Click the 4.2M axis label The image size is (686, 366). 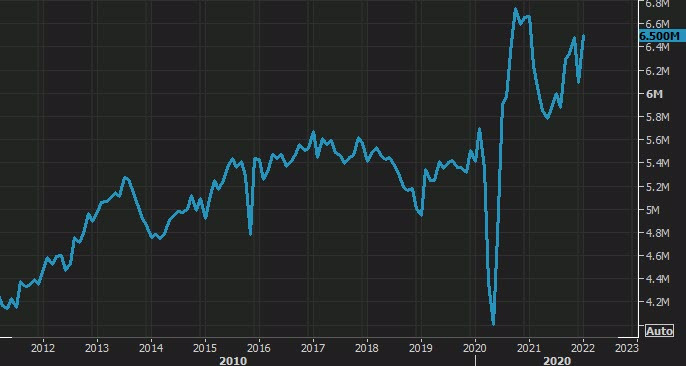(x=657, y=302)
